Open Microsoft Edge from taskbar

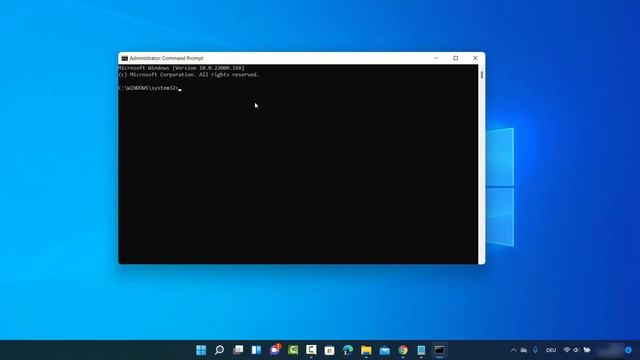click(x=348, y=350)
